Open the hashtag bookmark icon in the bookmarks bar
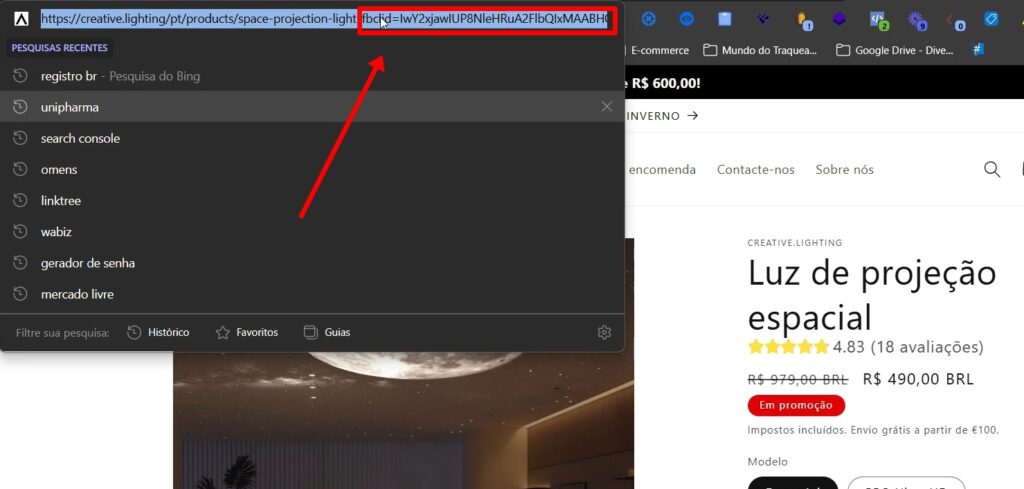Image resolution: width=1024 pixels, height=489 pixels. (x=978, y=50)
